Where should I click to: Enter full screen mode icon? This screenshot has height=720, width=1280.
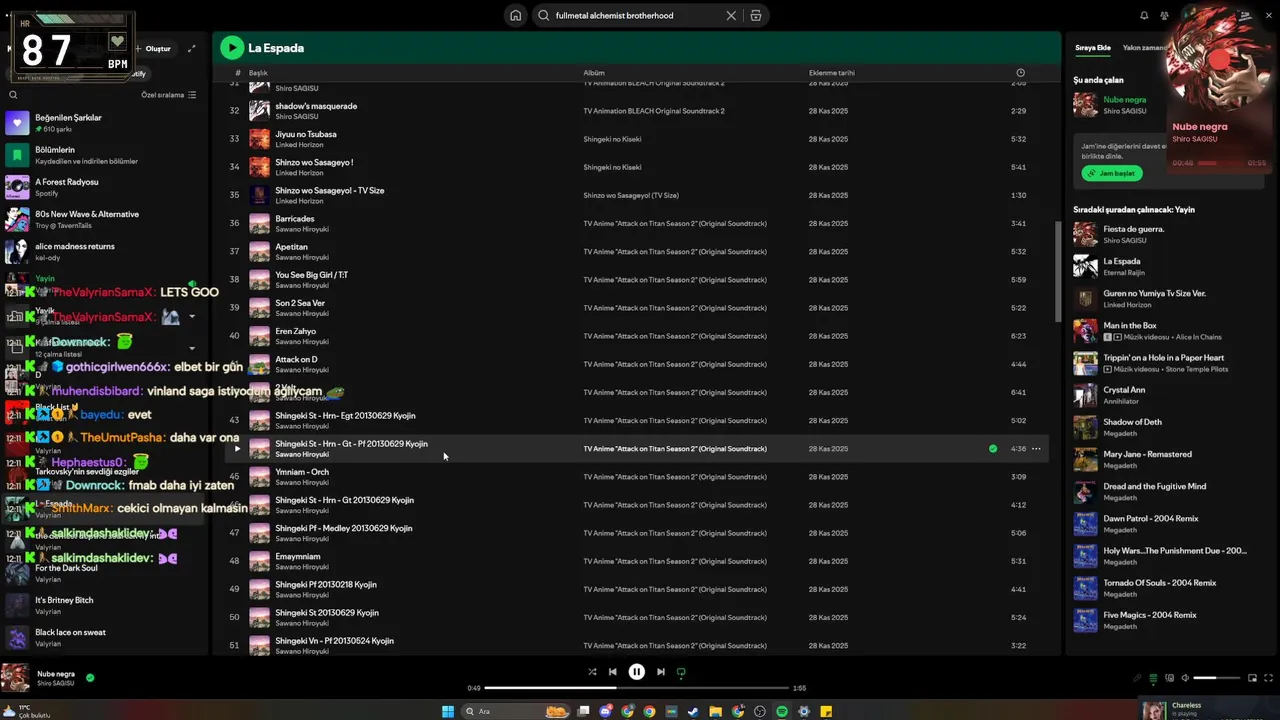1269,678
